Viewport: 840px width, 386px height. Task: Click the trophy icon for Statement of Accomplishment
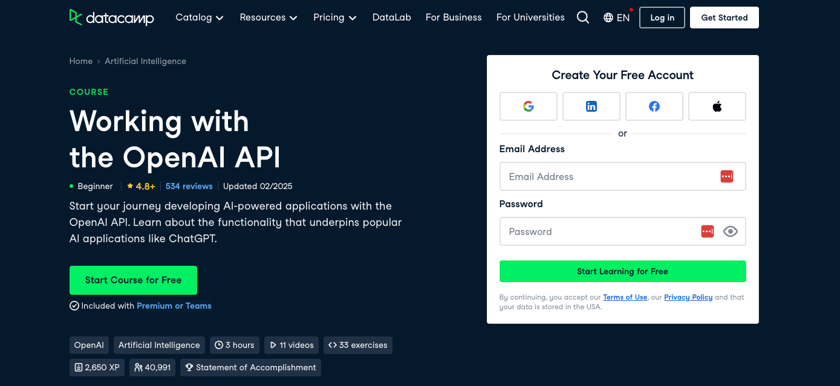point(189,368)
